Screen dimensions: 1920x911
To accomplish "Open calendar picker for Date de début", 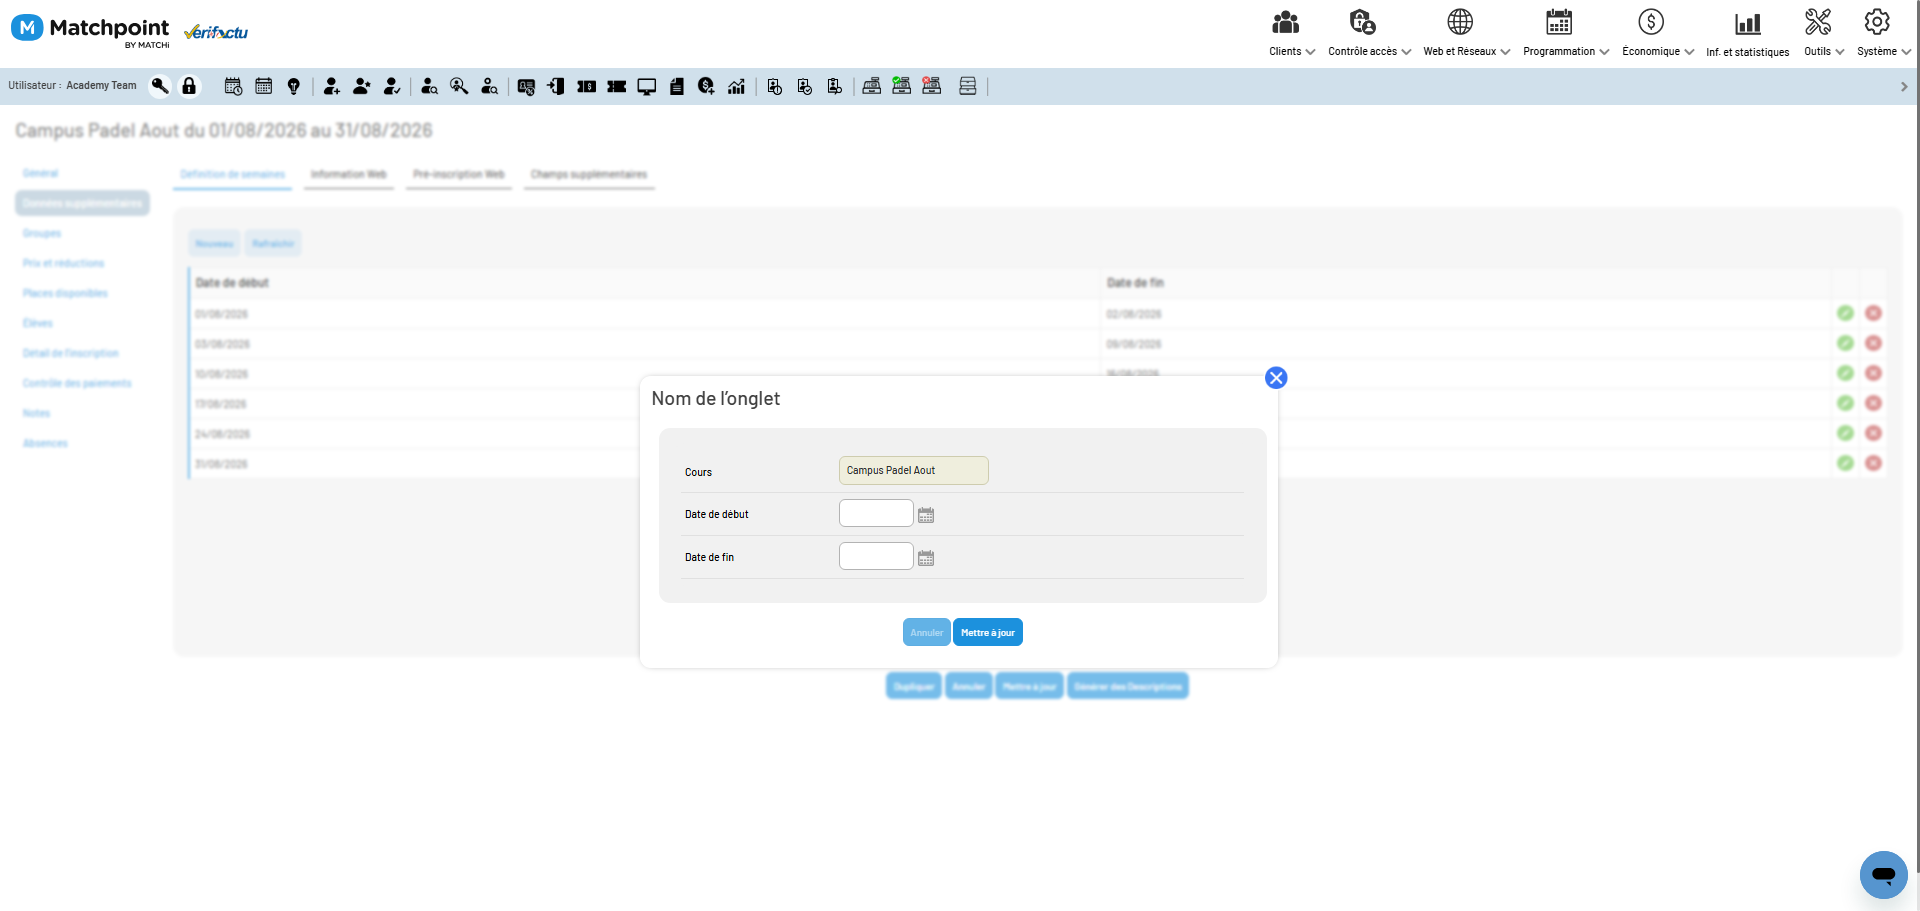I will pos(926,515).
